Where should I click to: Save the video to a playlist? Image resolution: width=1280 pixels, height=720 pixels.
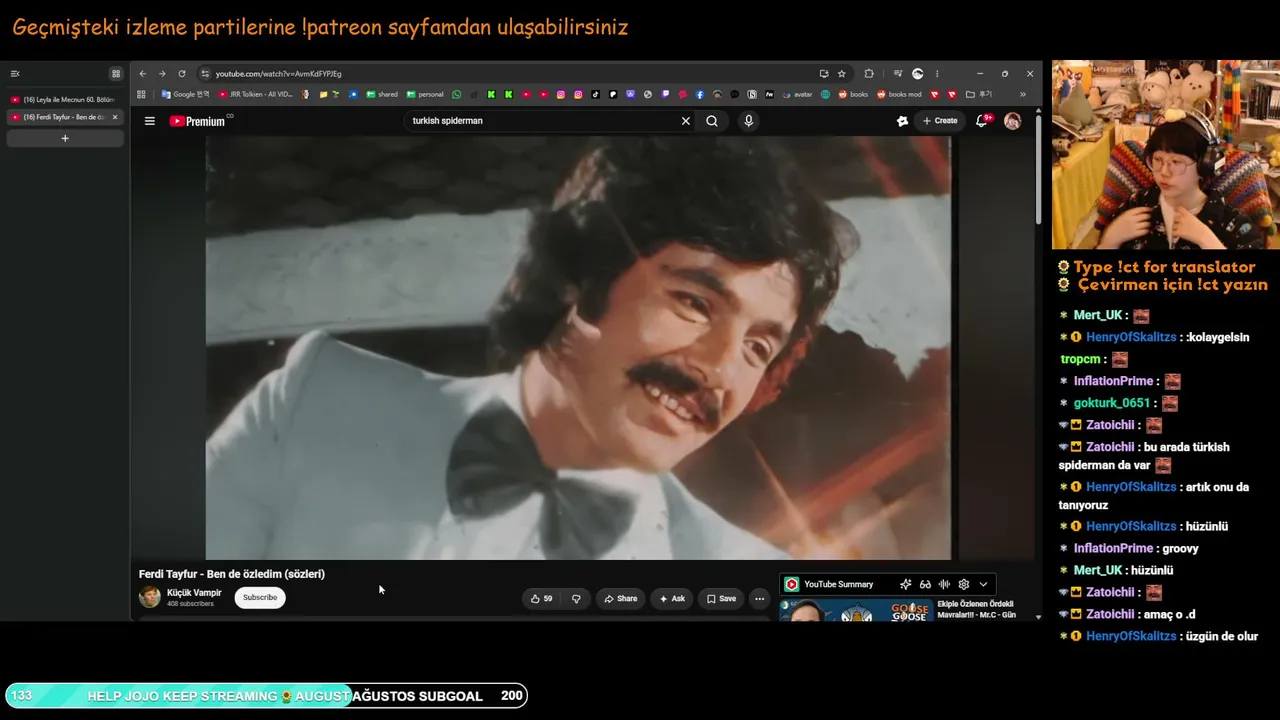721,599
